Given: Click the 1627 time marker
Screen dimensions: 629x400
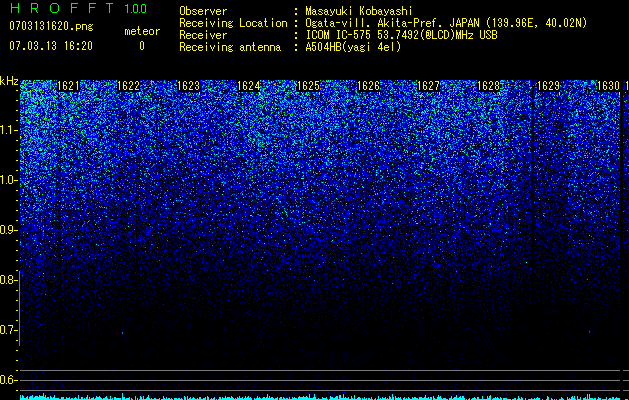Looking at the screenshot, I should pos(428,86).
